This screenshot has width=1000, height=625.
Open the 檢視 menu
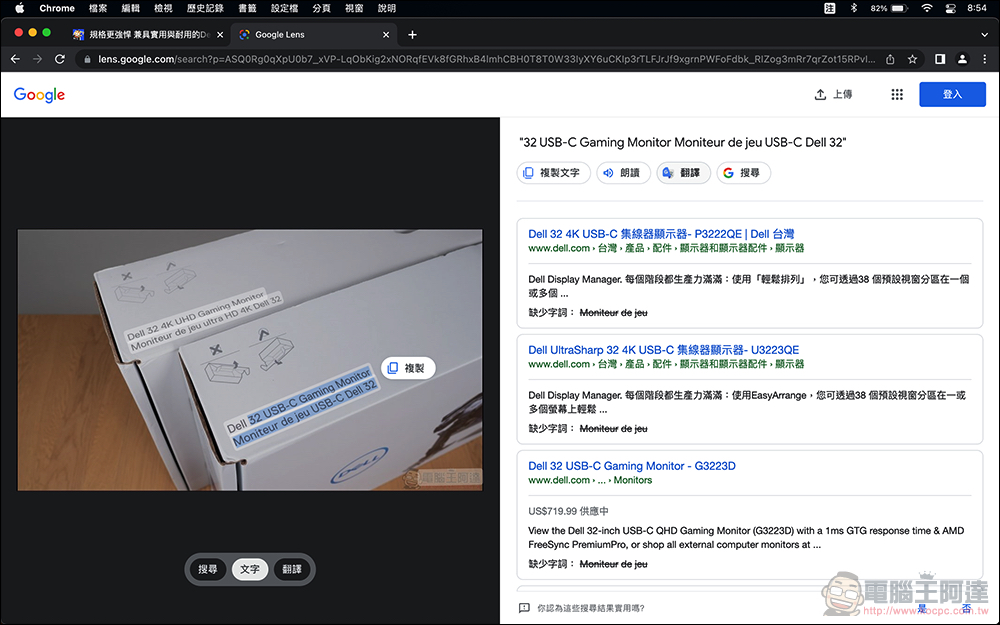click(x=163, y=8)
